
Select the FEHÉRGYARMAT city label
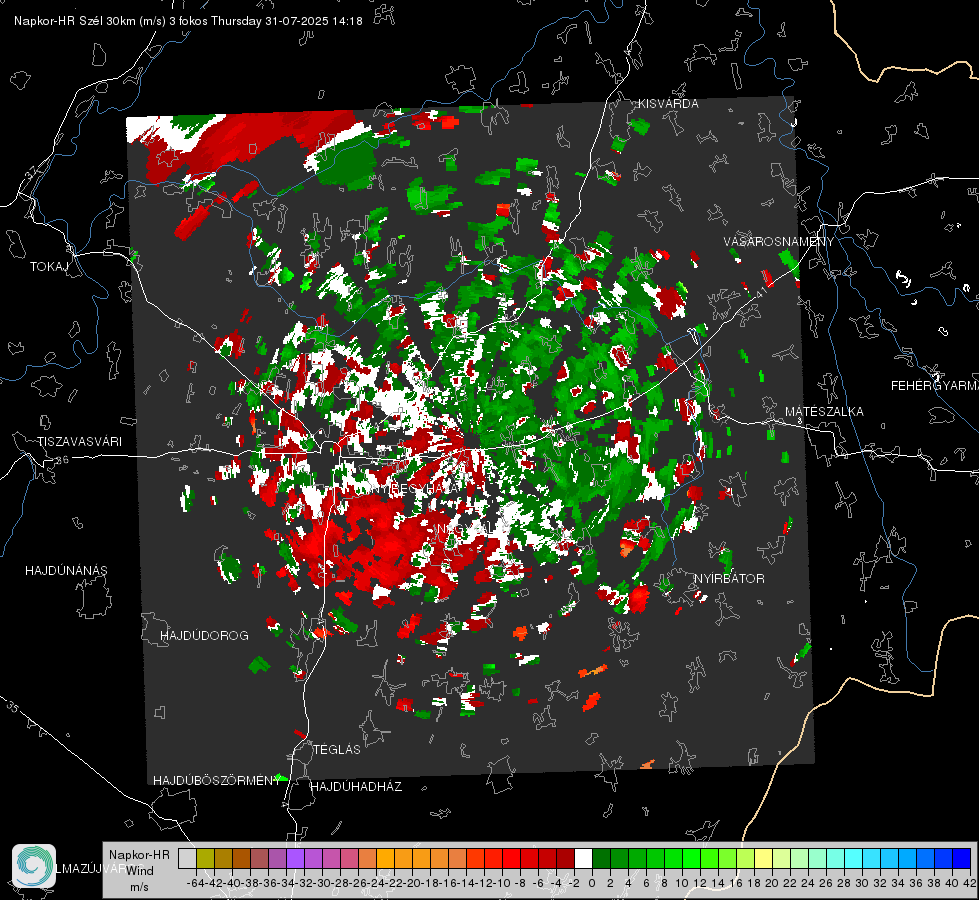click(935, 386)
